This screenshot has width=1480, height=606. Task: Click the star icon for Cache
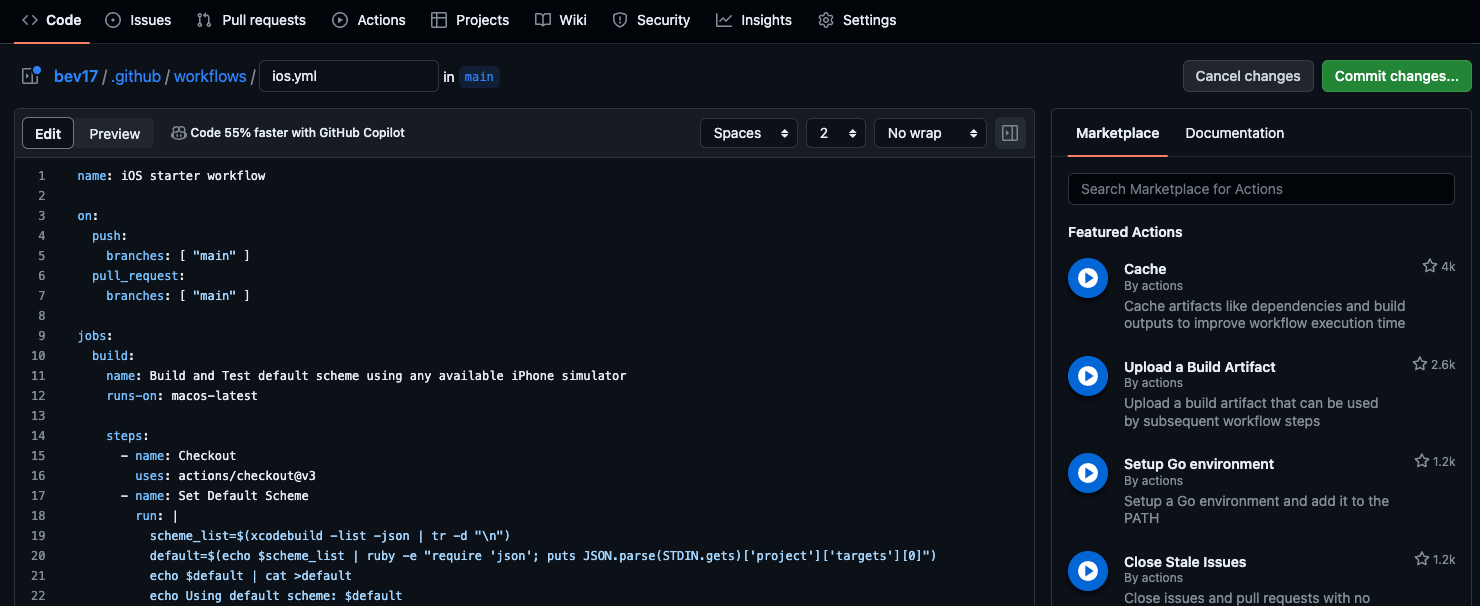[1429, 267]
